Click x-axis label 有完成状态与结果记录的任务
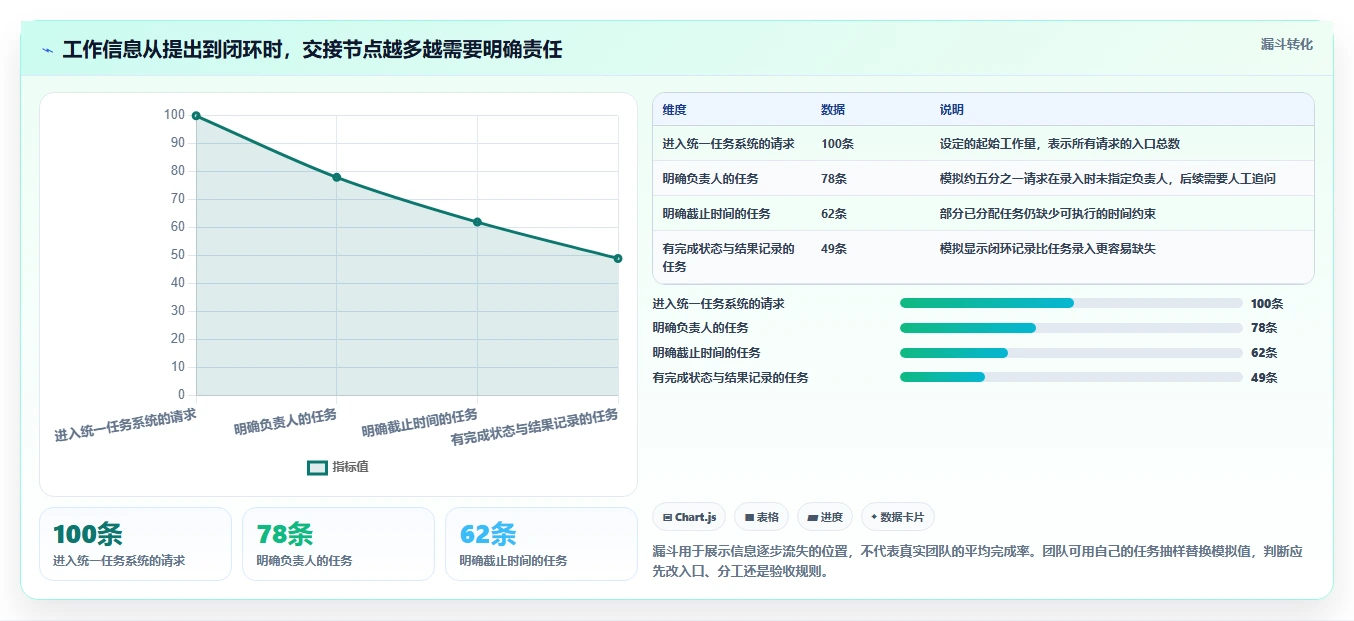 click(535, 427)
